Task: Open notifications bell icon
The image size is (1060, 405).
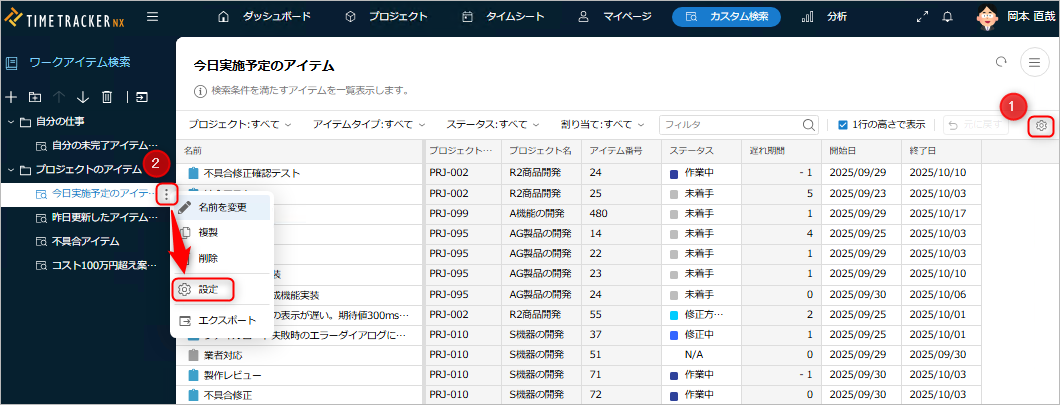Action: [x=946, y=17]
